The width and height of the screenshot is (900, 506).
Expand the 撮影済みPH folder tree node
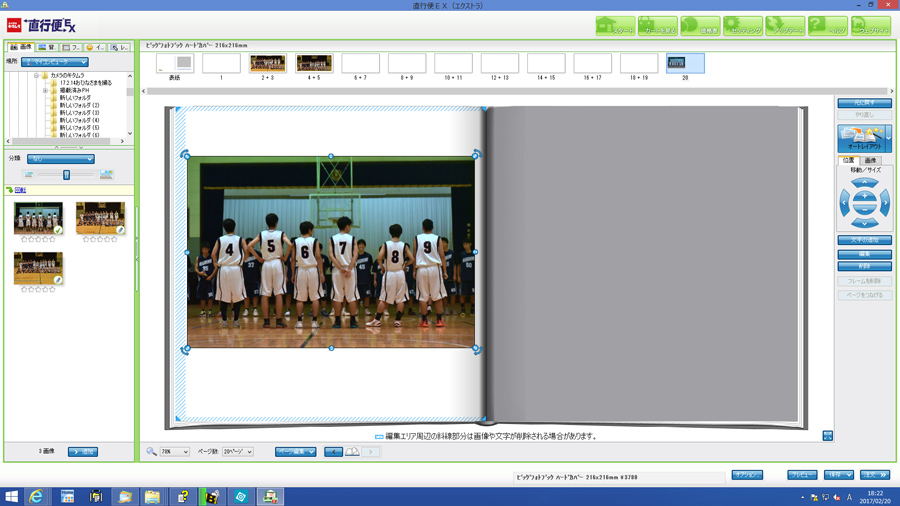click(45, 90)
